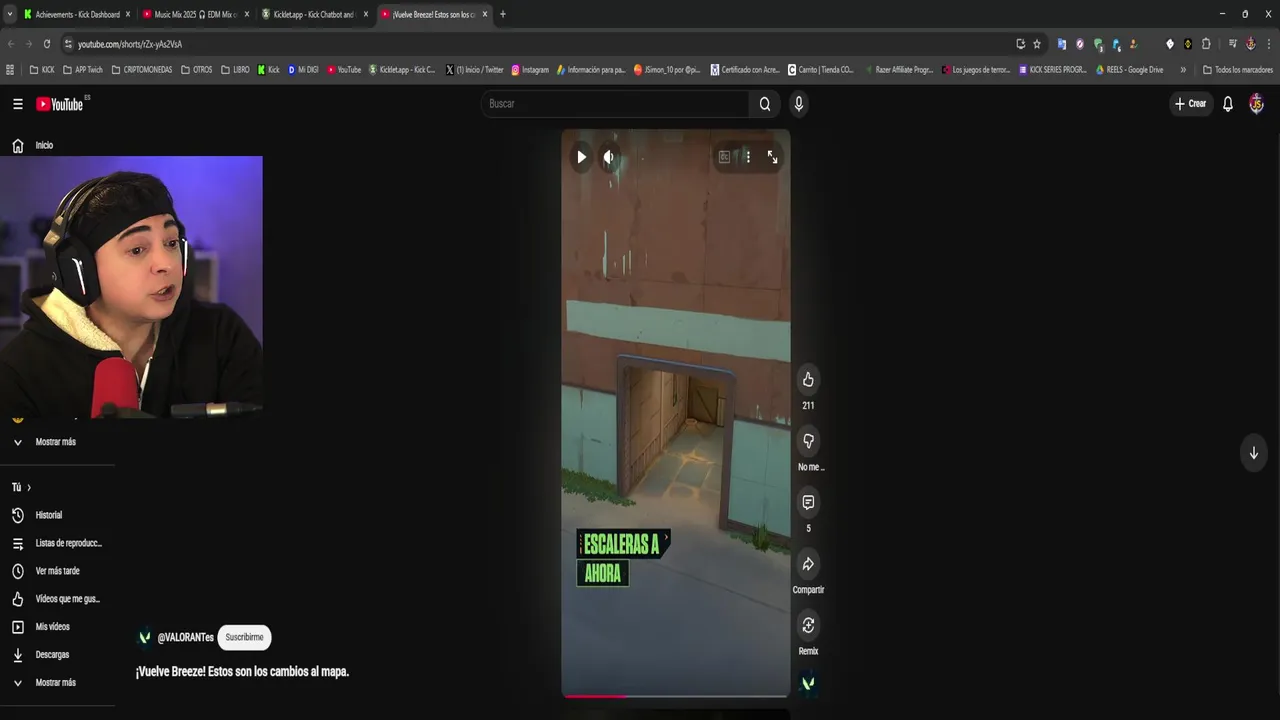The height and width of the screenshot is (720, 1280).
Task: Open the Short's three-dot more options
Action: pos(748,157)
